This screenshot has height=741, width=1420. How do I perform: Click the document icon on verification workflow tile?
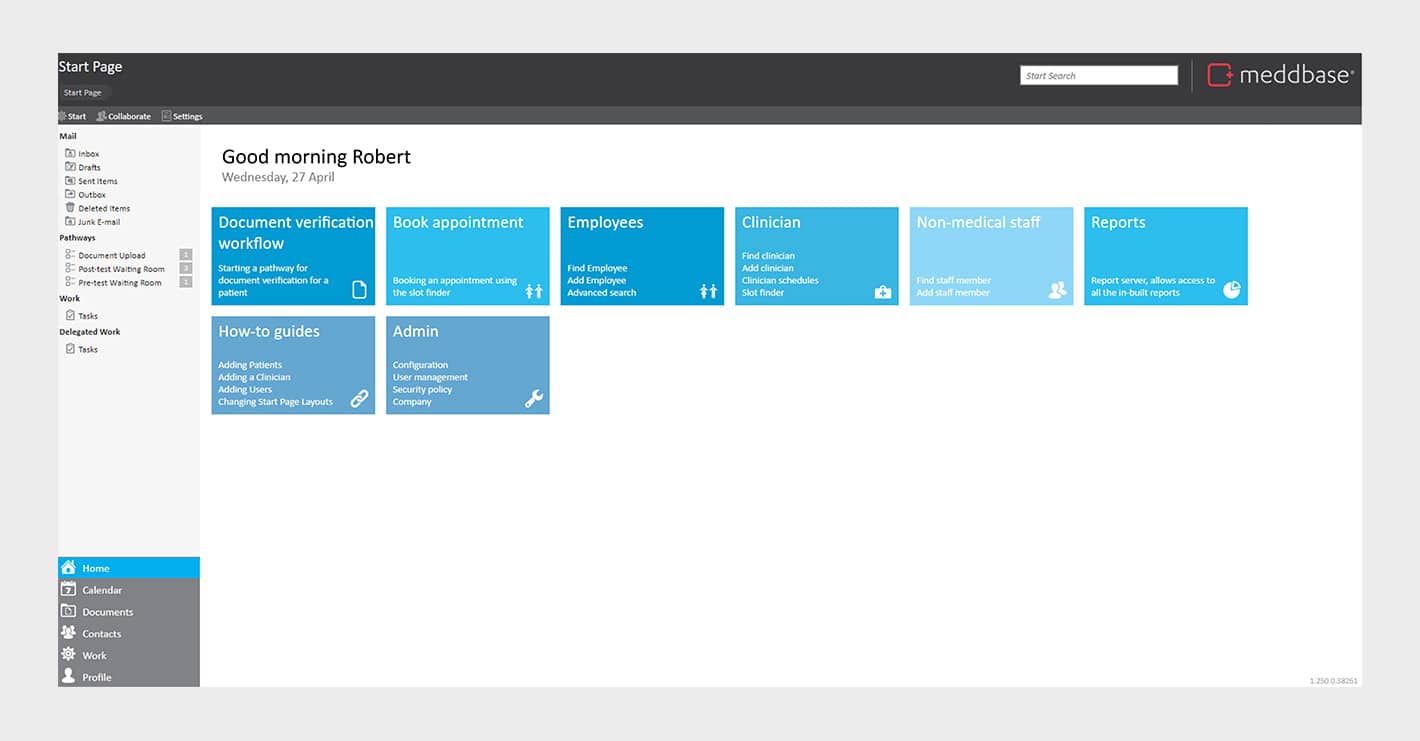click(x=359, y=290)
